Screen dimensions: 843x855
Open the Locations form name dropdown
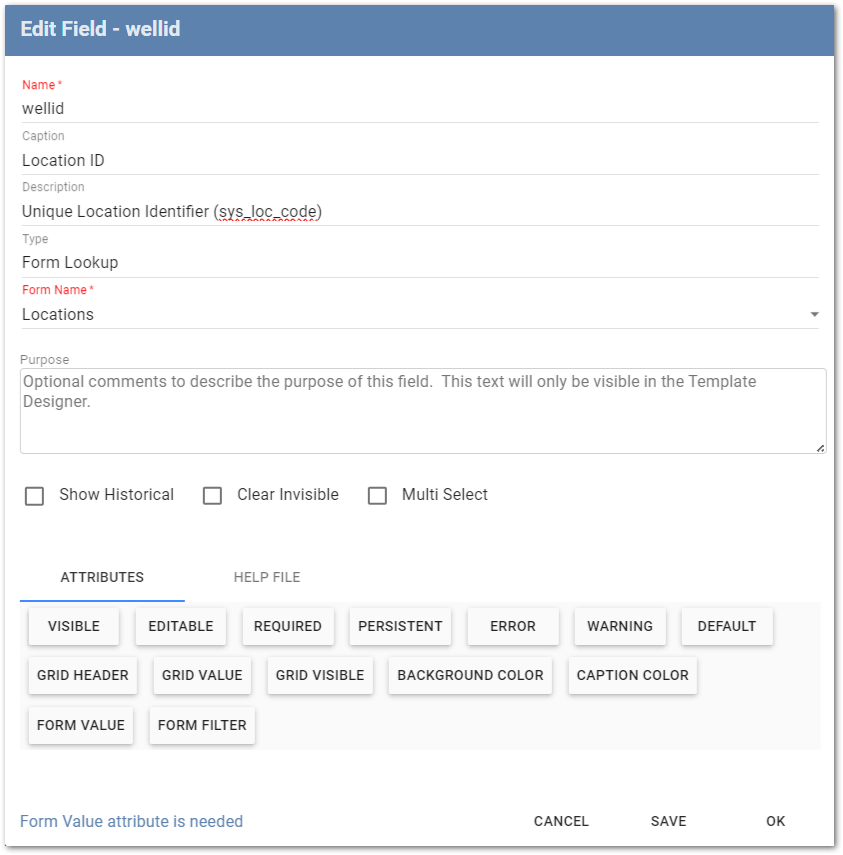click(x=814, y=313)
